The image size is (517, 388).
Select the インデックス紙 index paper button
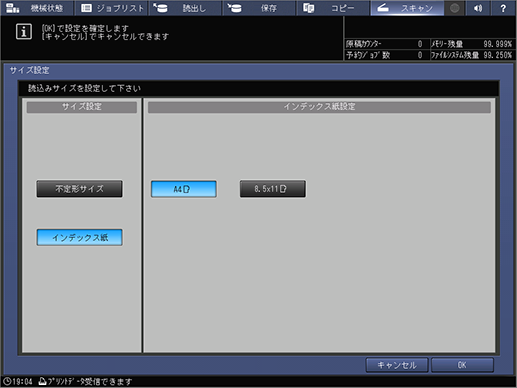pos(79,237)
